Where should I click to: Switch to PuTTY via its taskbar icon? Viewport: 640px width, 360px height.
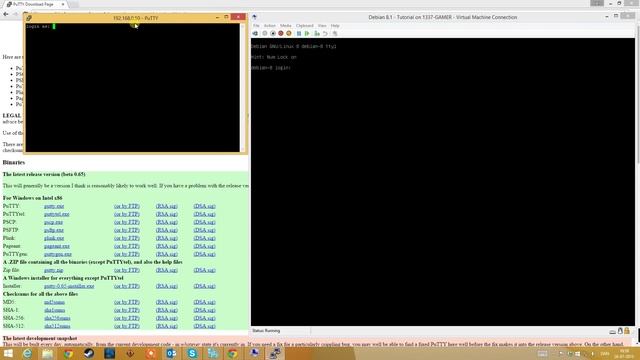coord(275,353)
